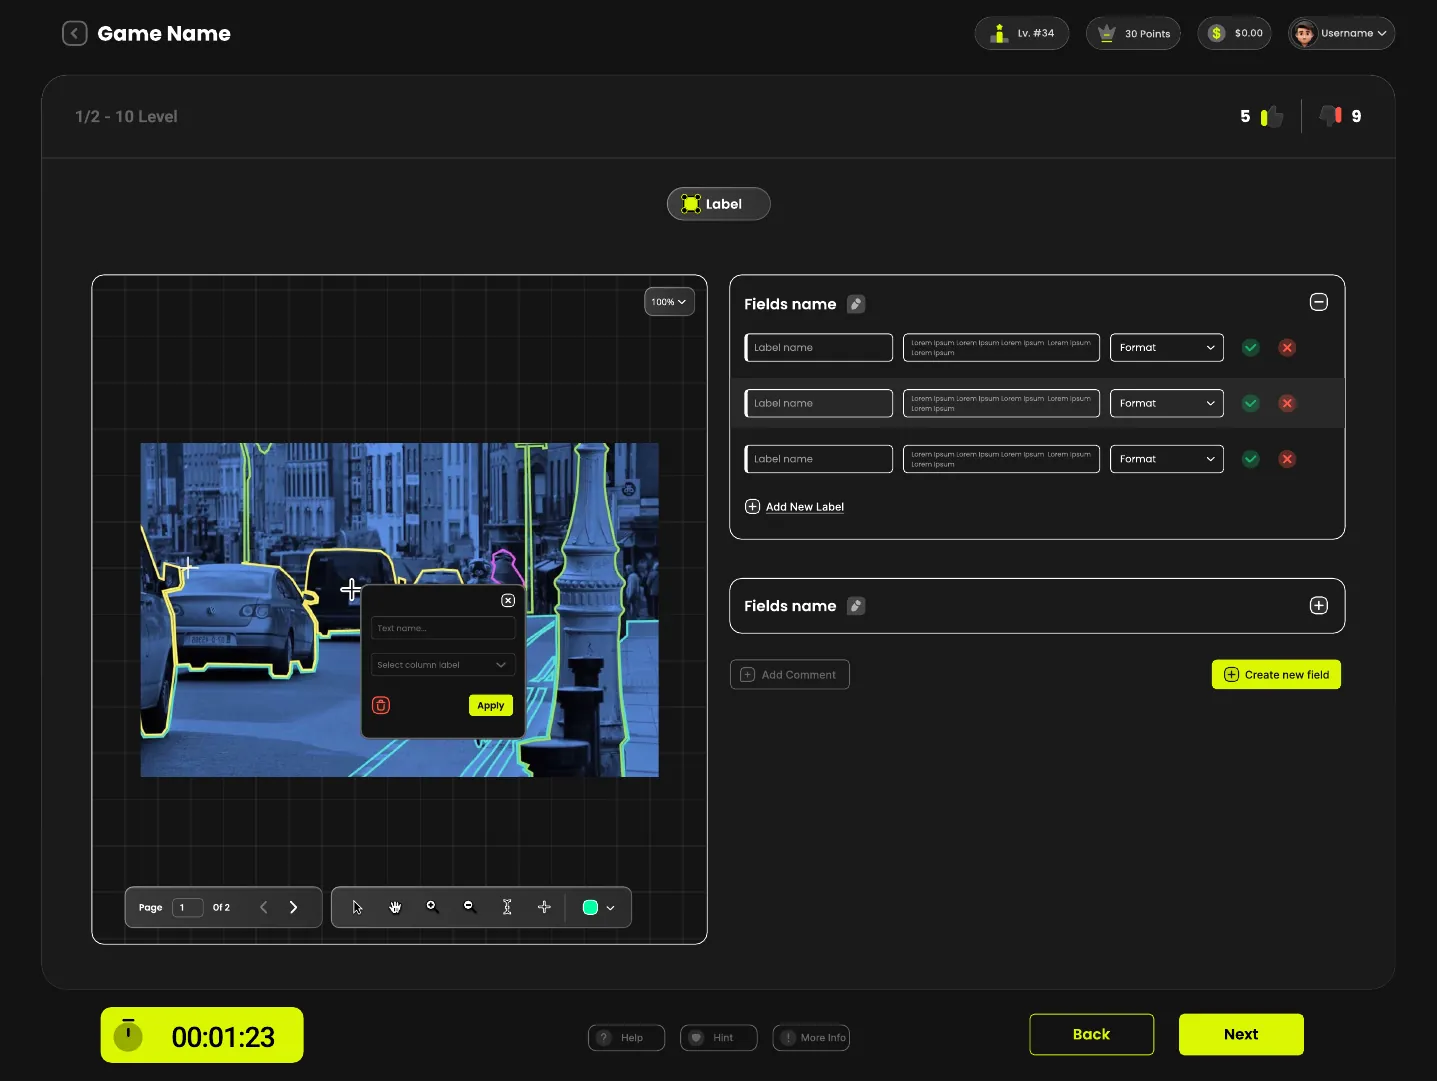Click the Back button

click(1091, 1035)
